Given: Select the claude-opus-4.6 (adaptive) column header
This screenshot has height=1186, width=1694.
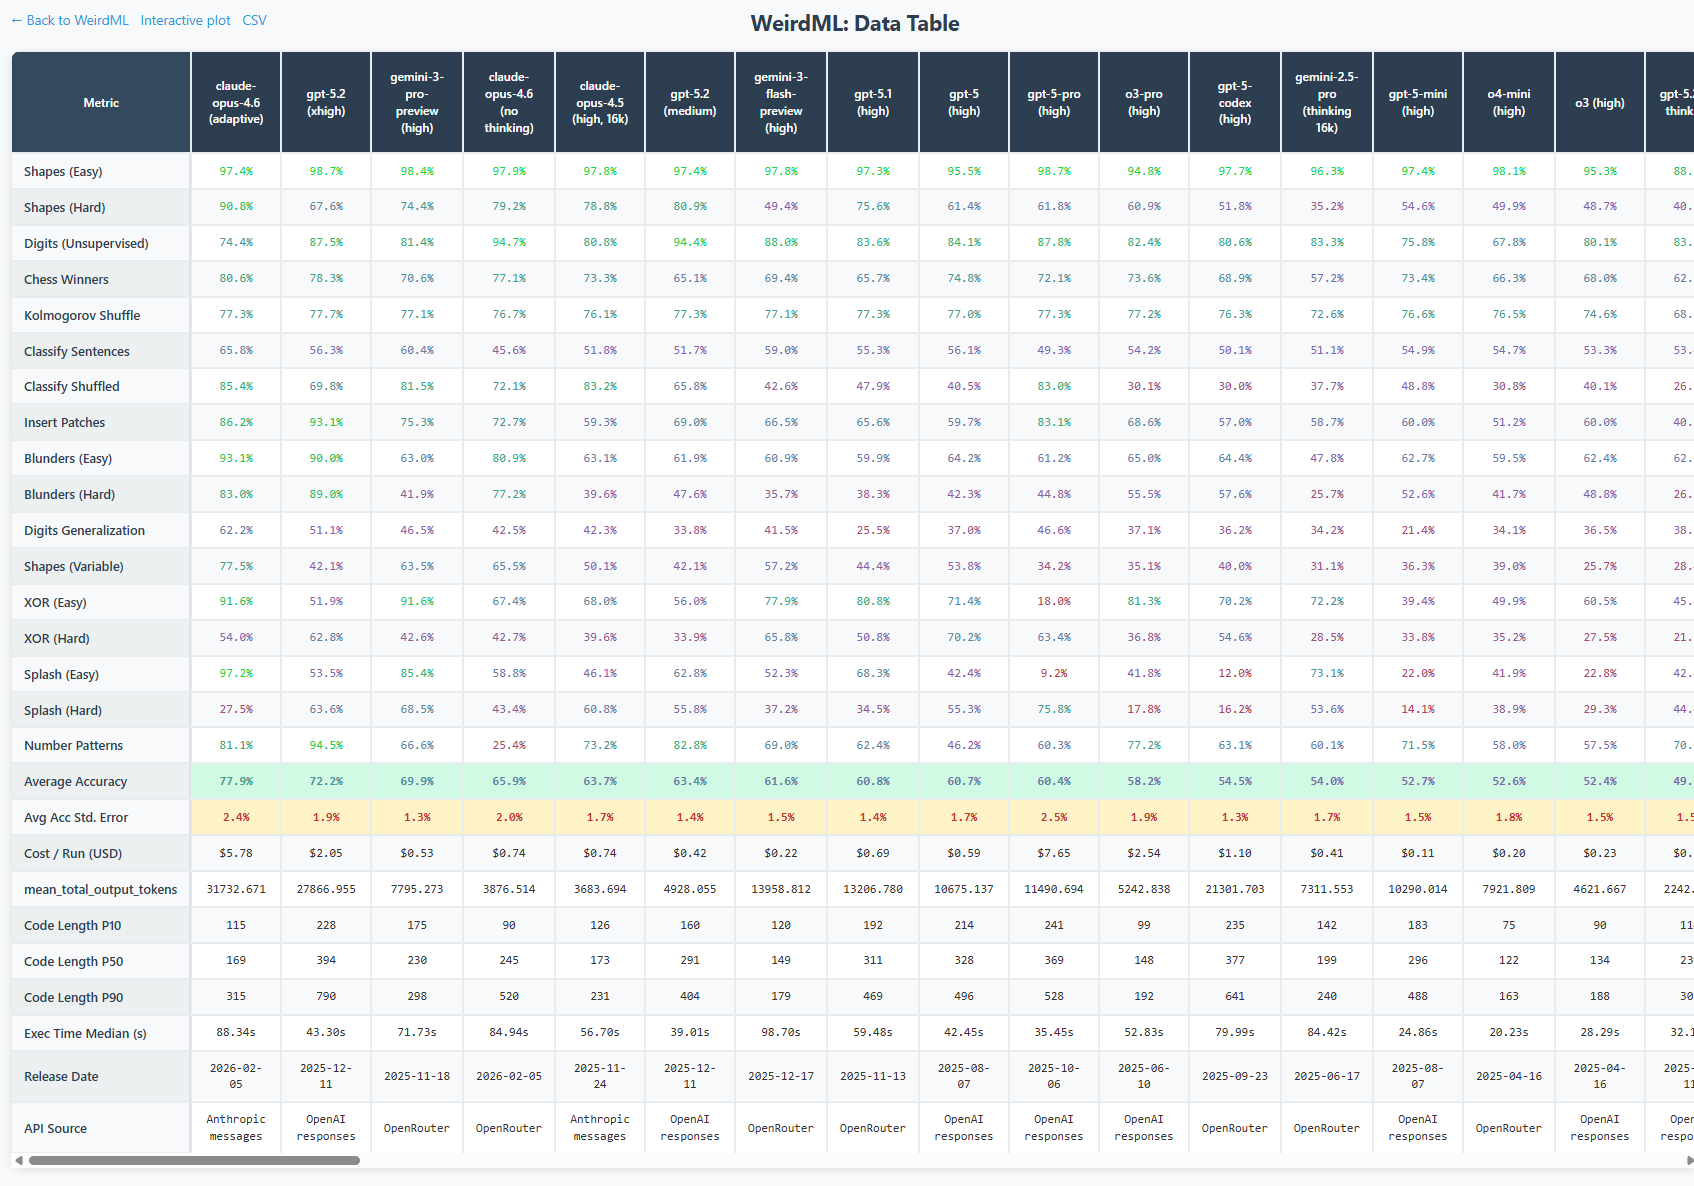Looking at the screenshot, I should (x=235, y=102).
